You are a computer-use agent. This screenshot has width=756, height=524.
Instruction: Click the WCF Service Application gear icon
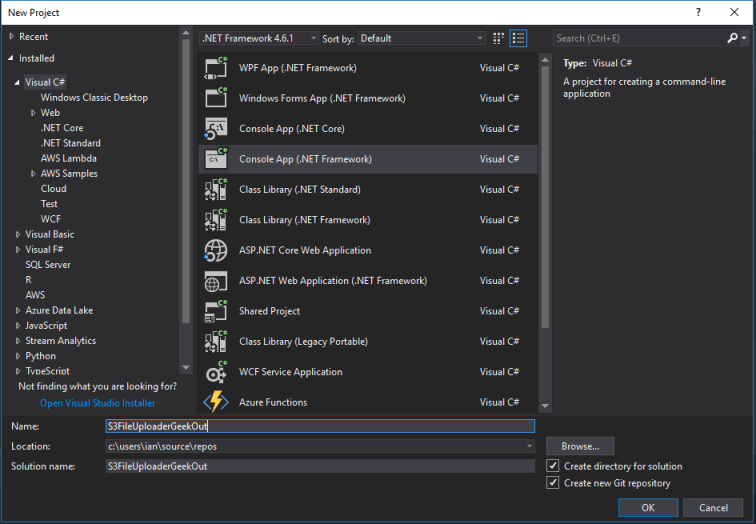click(x=216, y=372)
